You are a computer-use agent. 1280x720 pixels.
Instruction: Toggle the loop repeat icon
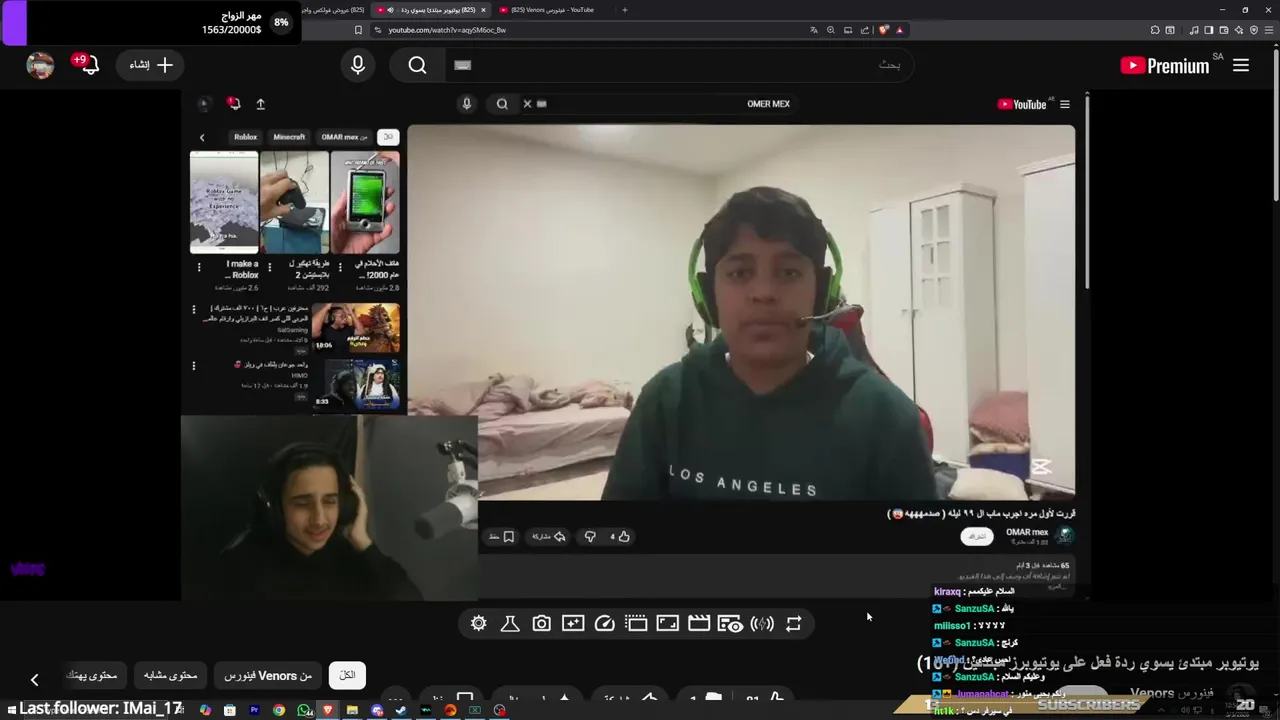(x=793, y=623)
